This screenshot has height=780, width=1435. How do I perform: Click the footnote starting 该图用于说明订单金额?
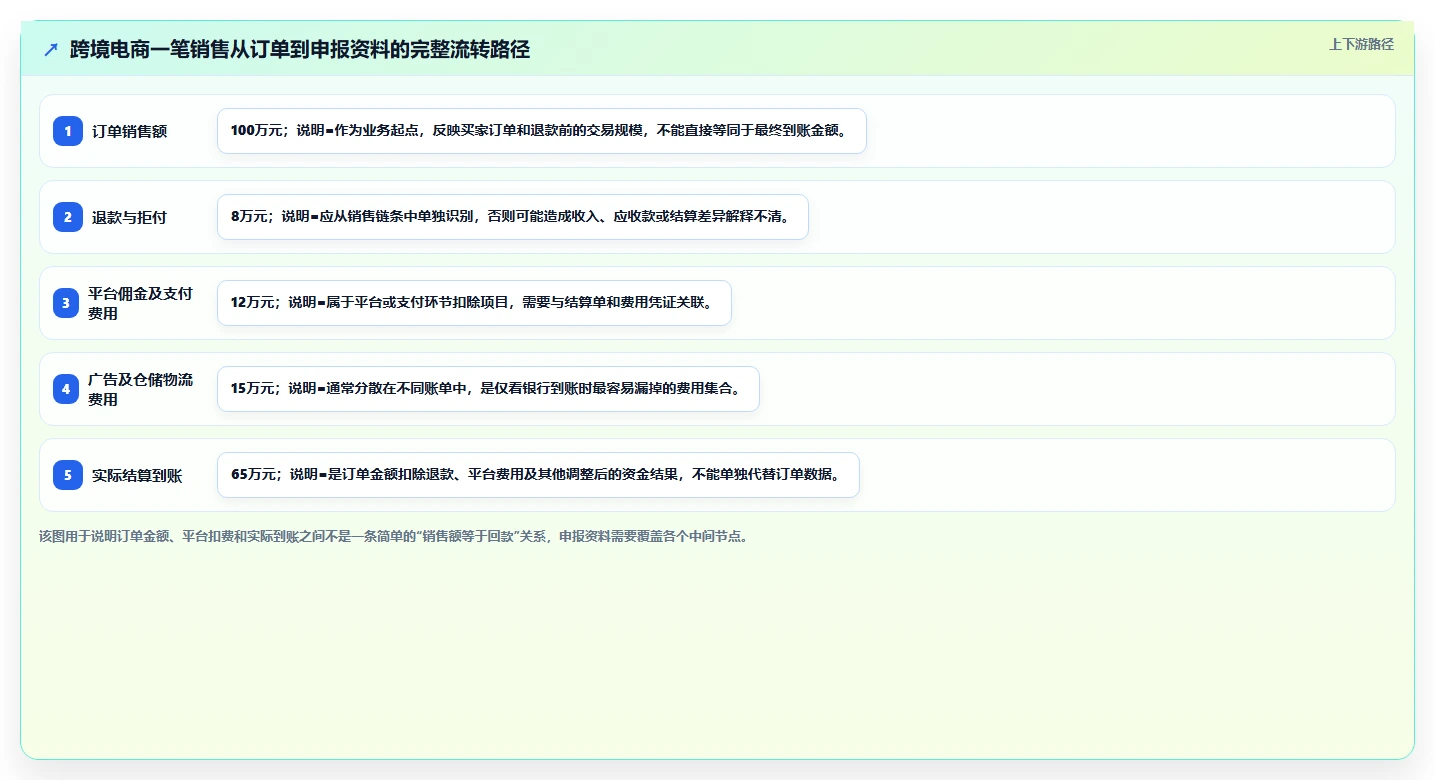click(x=394, y=536)
